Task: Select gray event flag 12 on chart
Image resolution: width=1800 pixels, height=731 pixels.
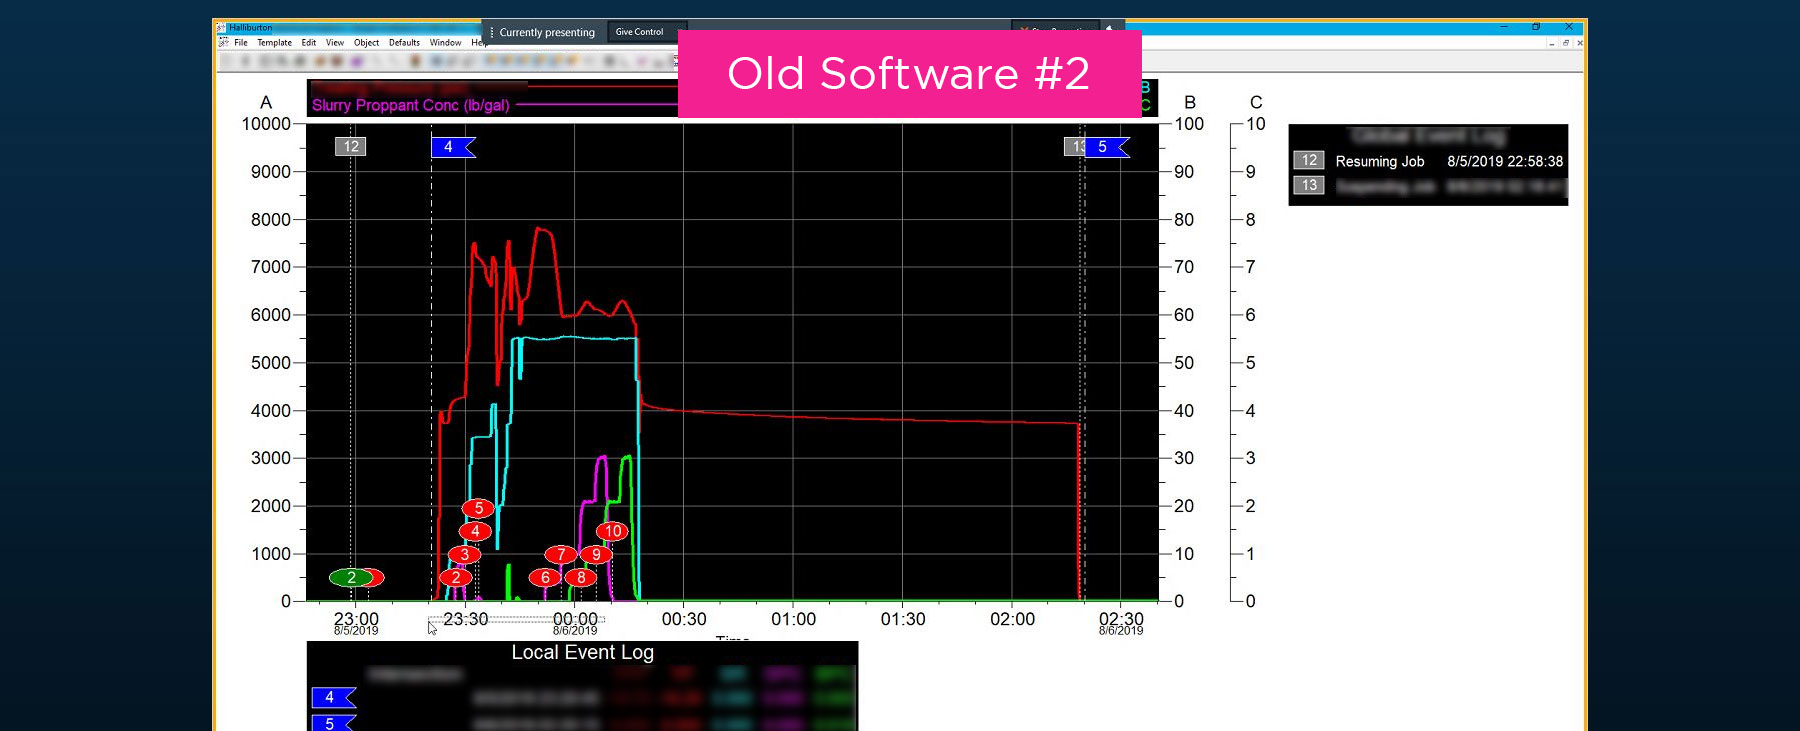Action: pyautogui.click(x=351, y=146)
